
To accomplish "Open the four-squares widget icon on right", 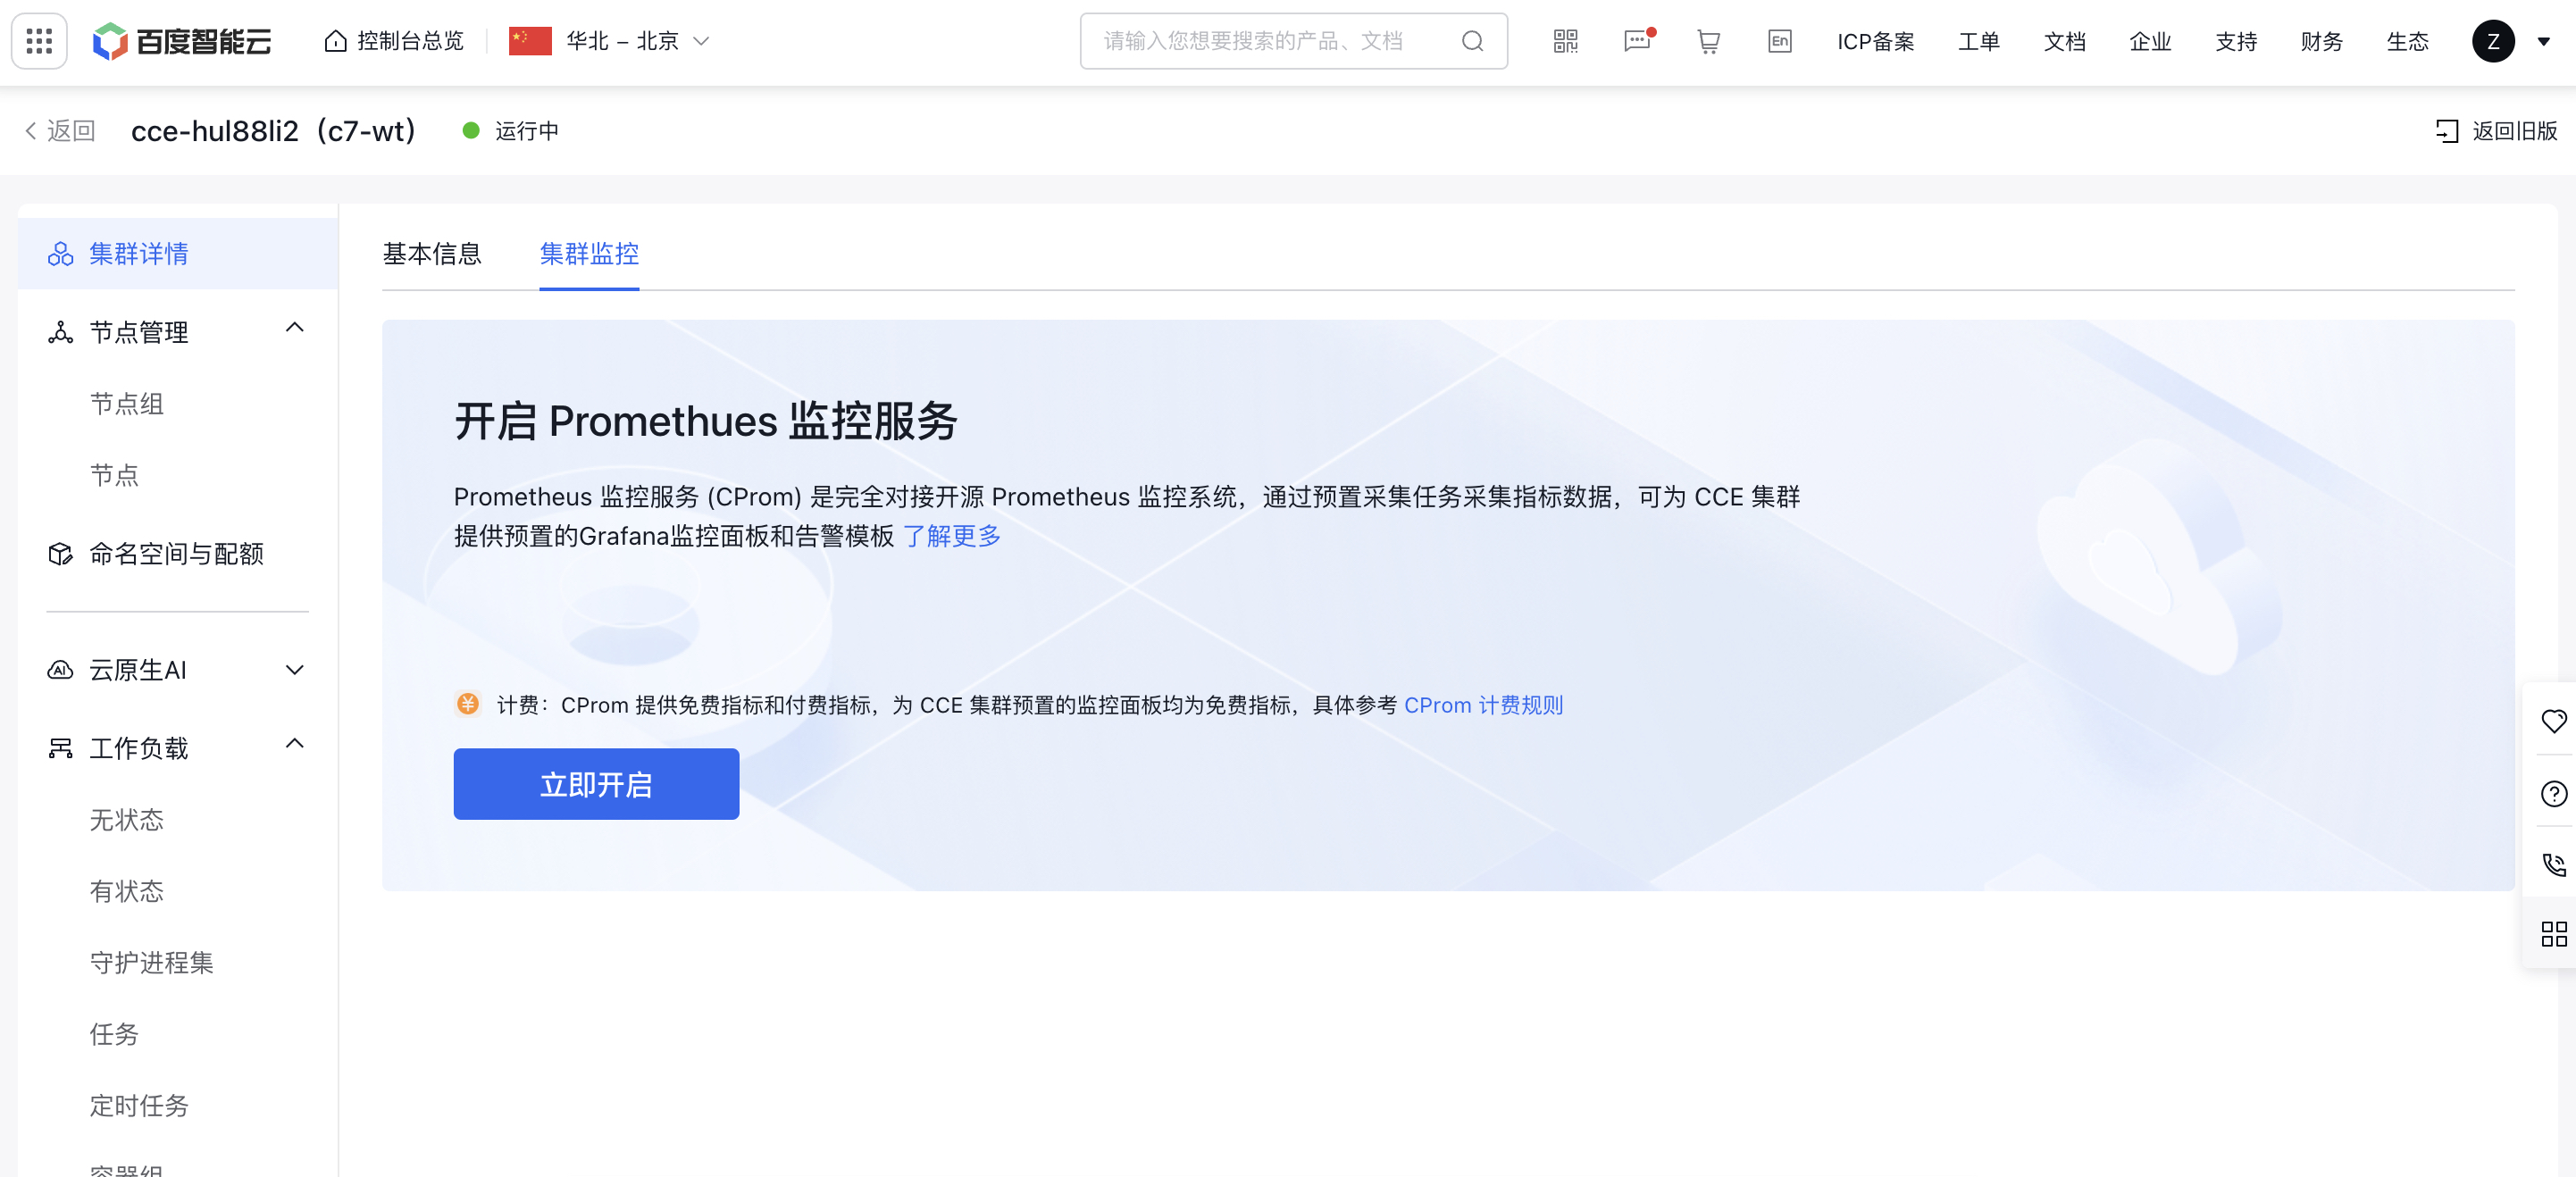I will tap(2553, 934).
